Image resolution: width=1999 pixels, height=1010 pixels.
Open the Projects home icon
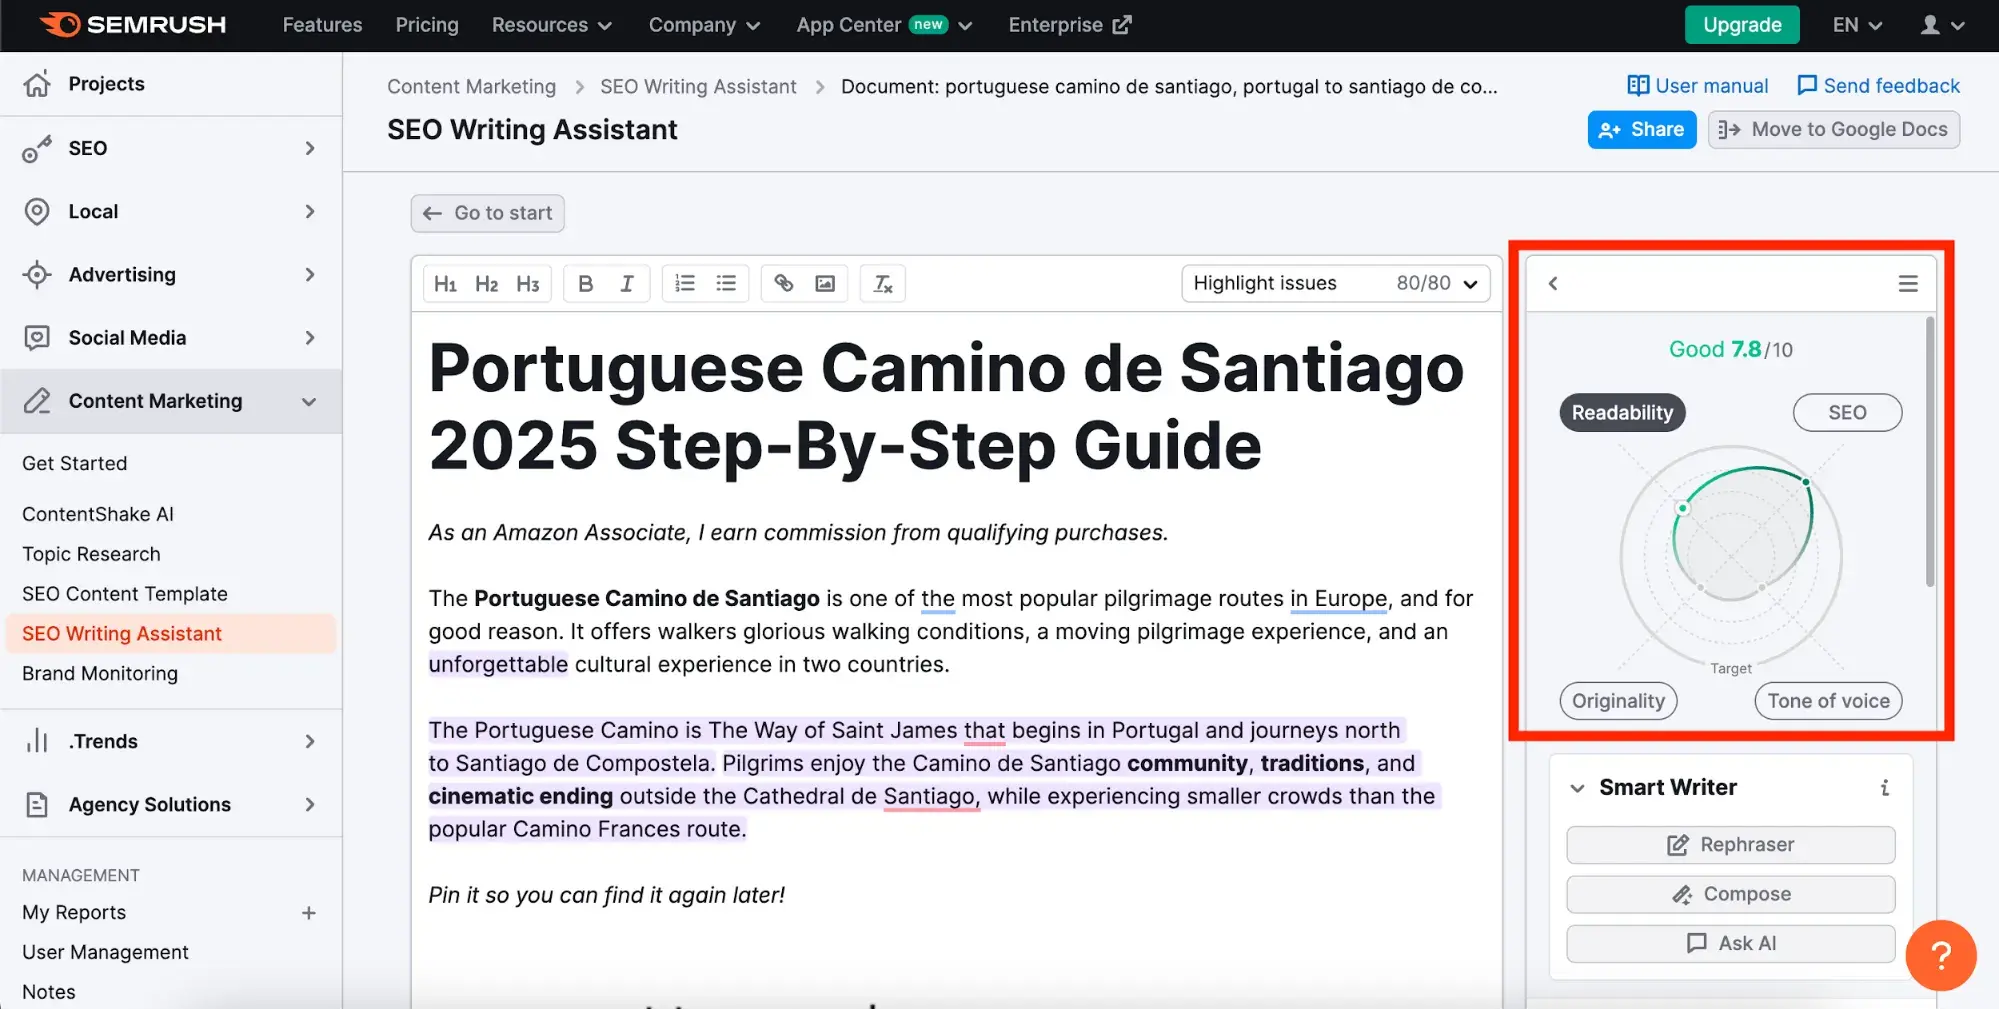(x=37, y=84)
